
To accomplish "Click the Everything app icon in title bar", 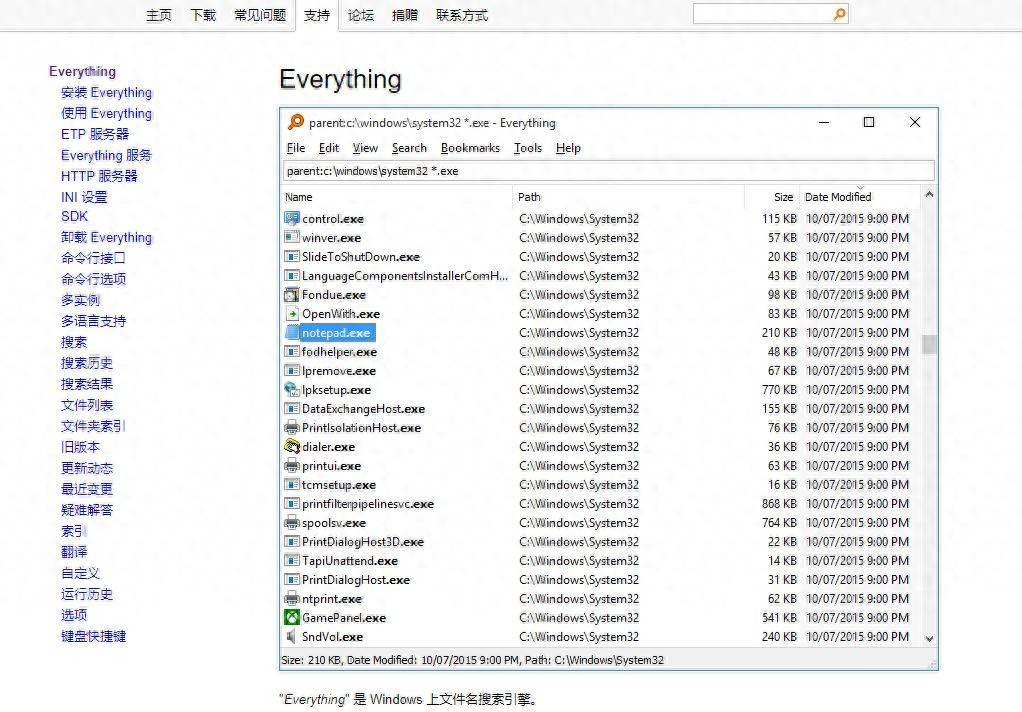I will click(295, 123).
